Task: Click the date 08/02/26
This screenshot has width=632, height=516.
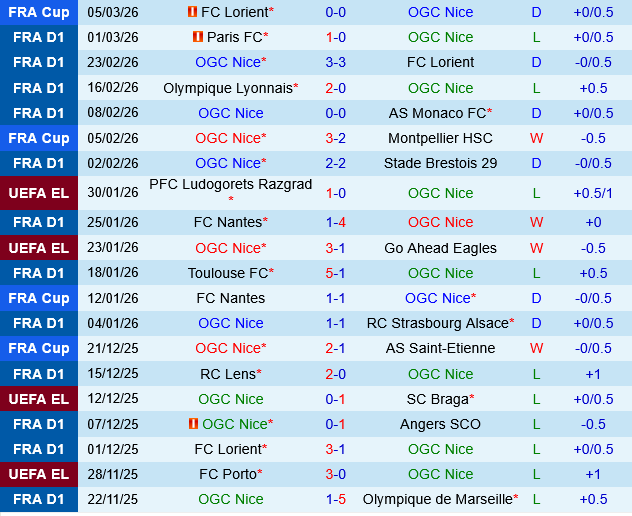Action: (x=113, y=112)
